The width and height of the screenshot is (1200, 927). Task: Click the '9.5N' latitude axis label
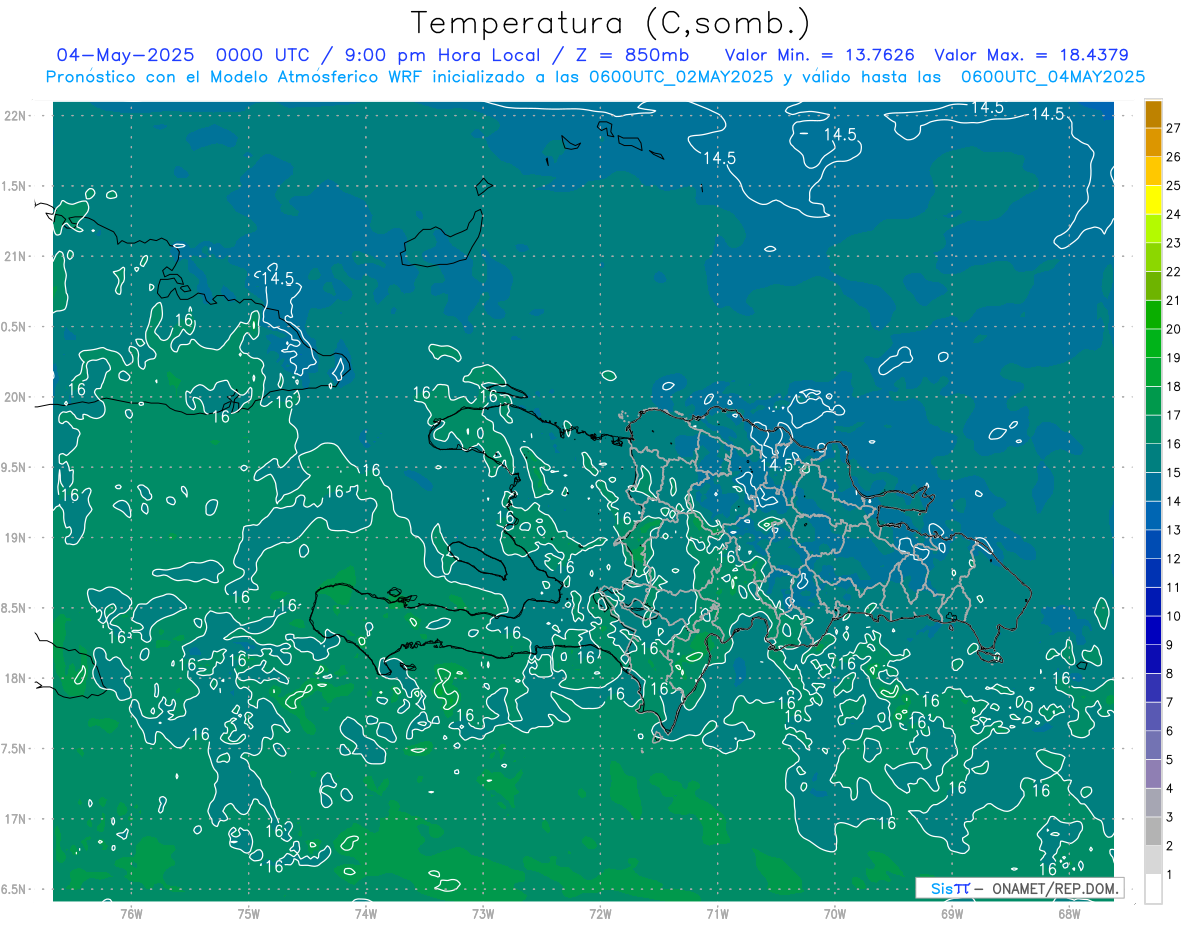pos(15,467)
